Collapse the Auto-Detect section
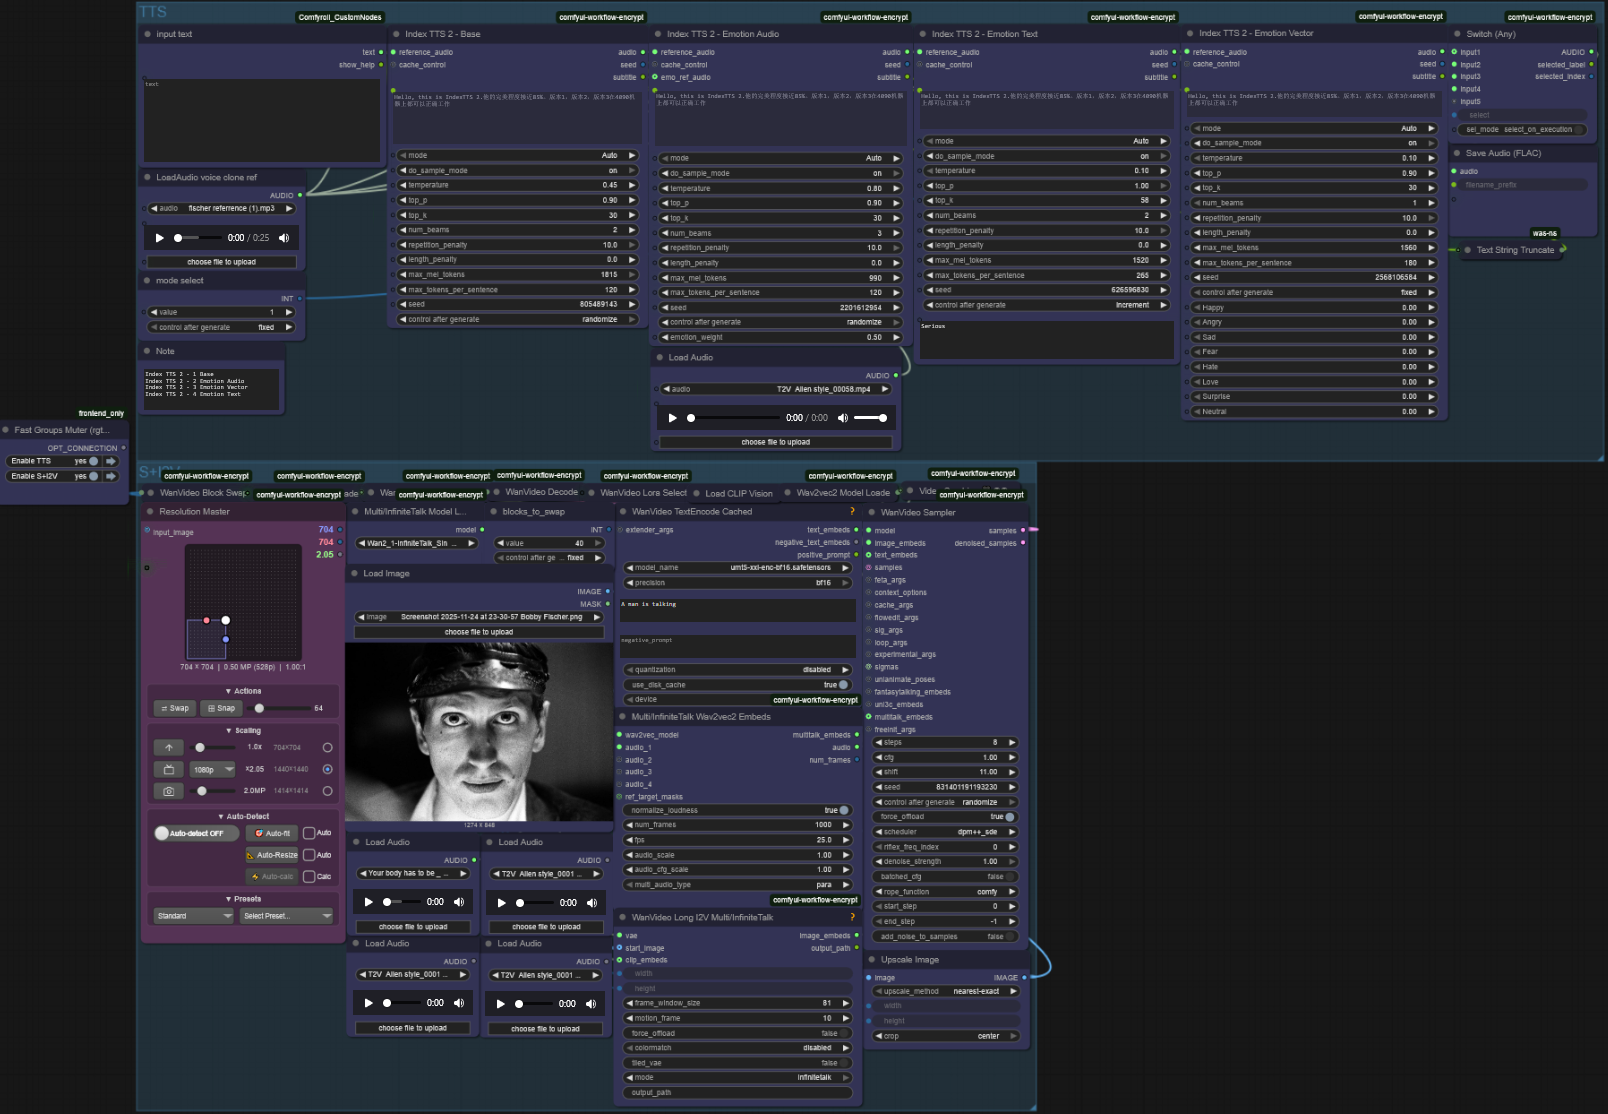The image size is (1608, 1114). 243,817
